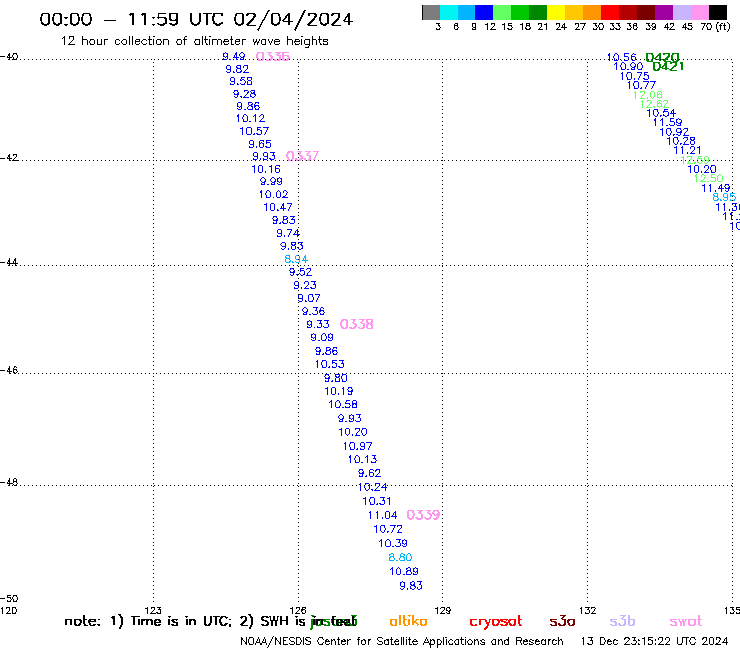Click the pink legend color swatch

point(699,12)
